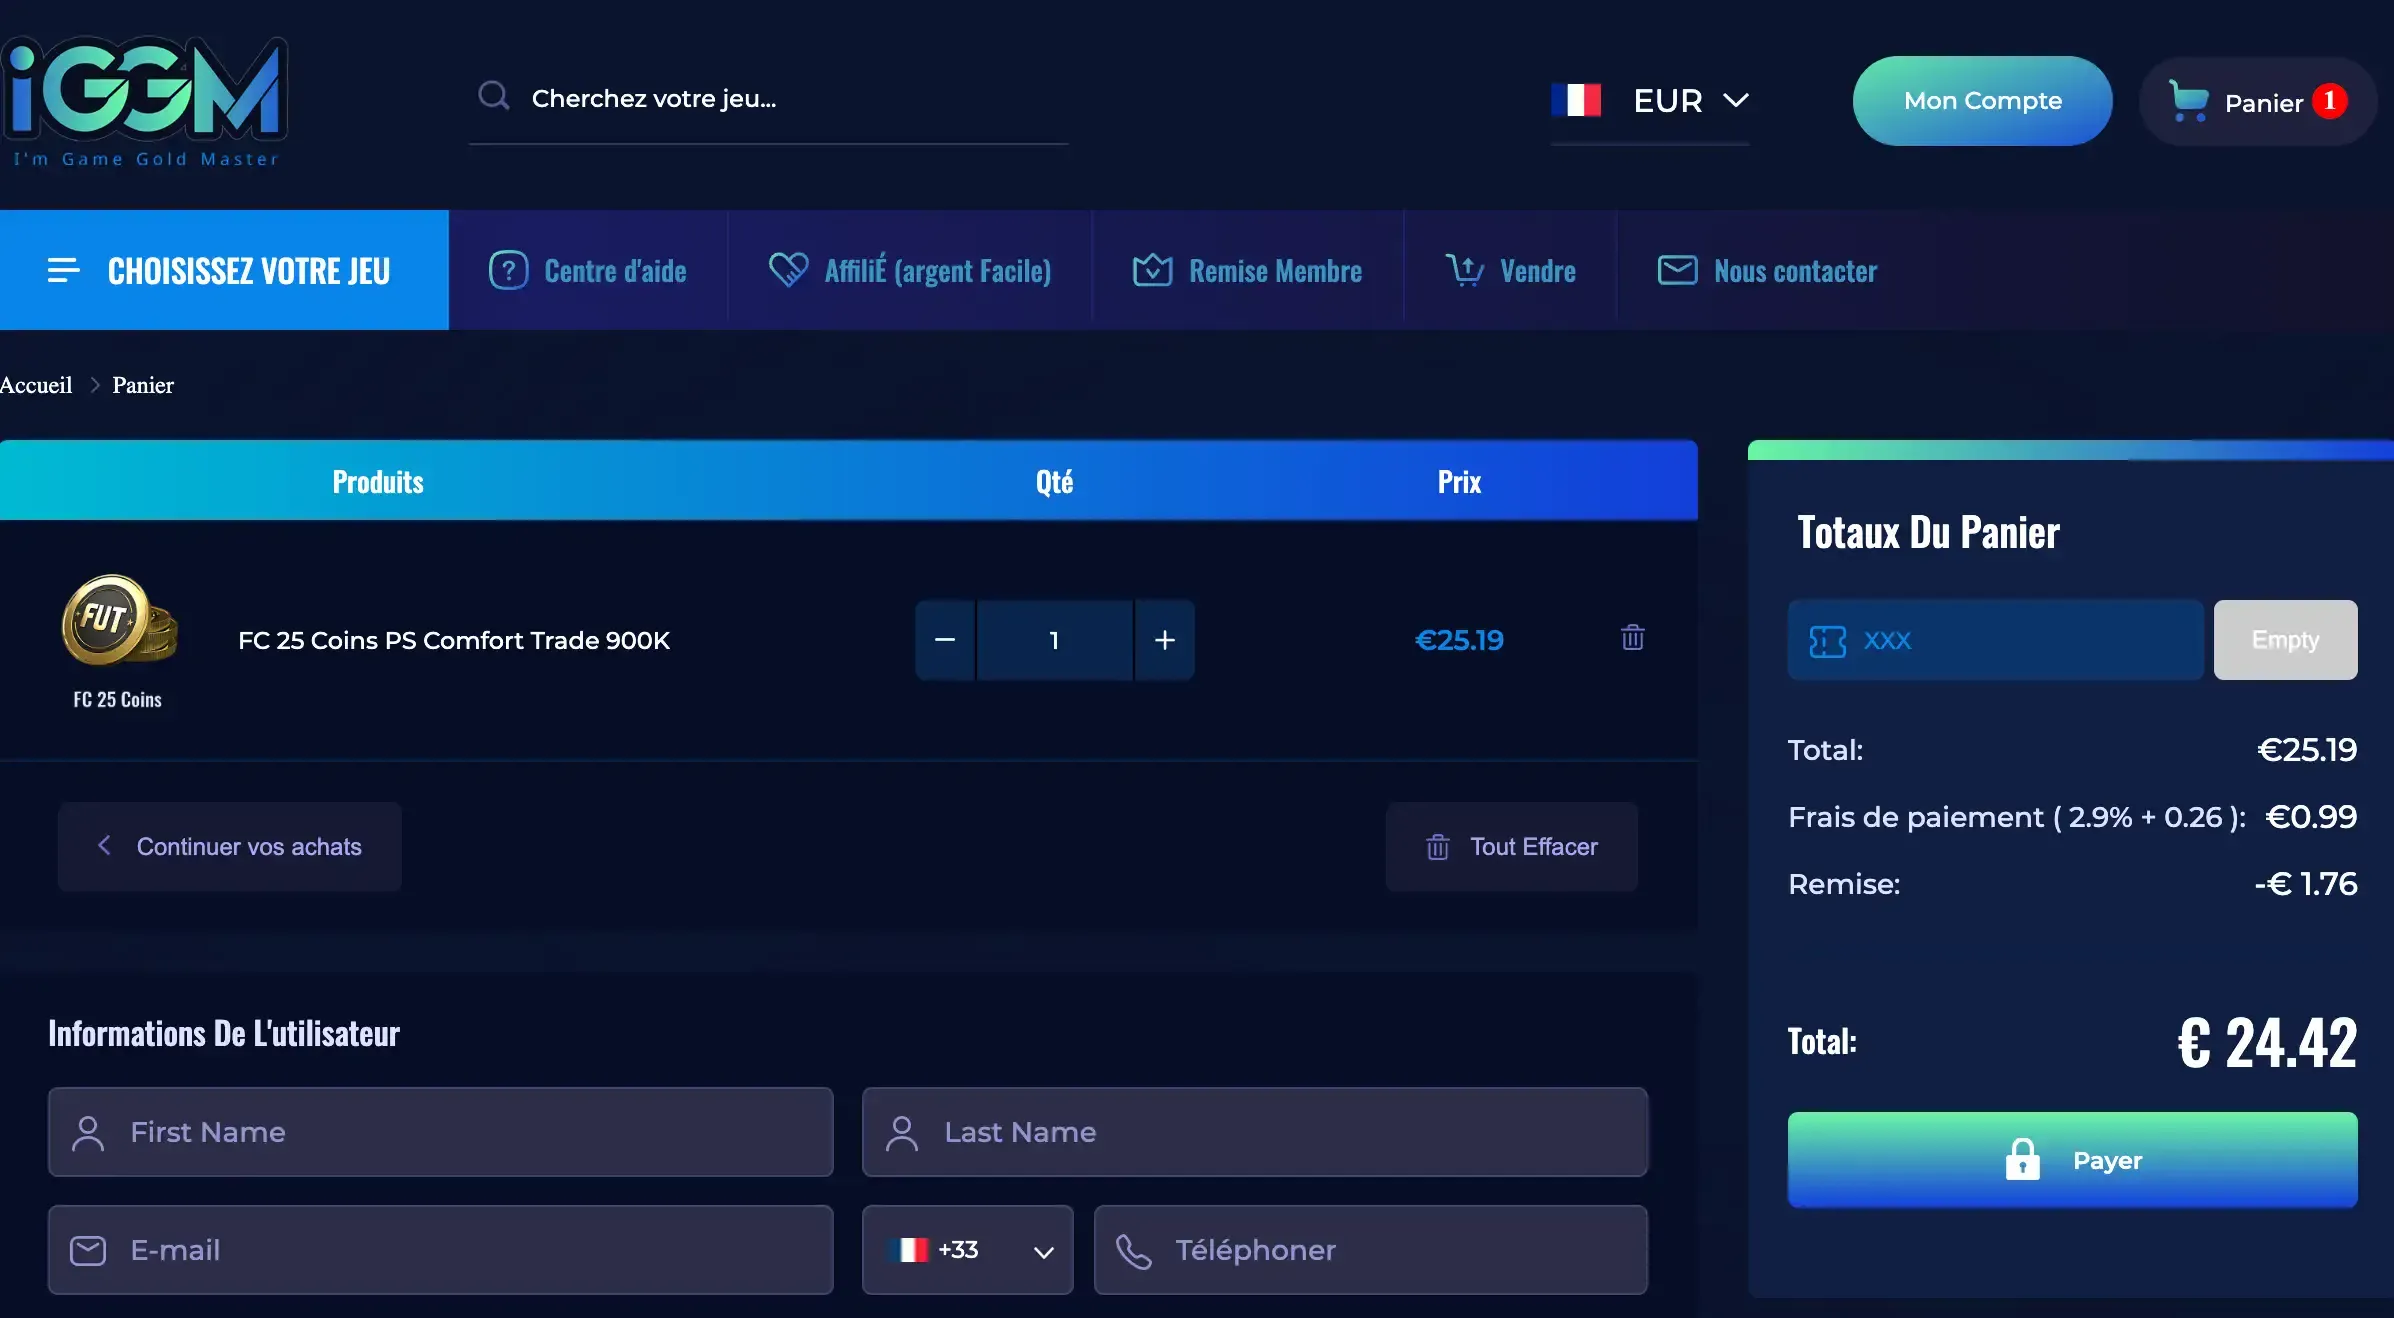
Task: Click the -€ 1.76 Remise value
Action: tap(2305, 884)
